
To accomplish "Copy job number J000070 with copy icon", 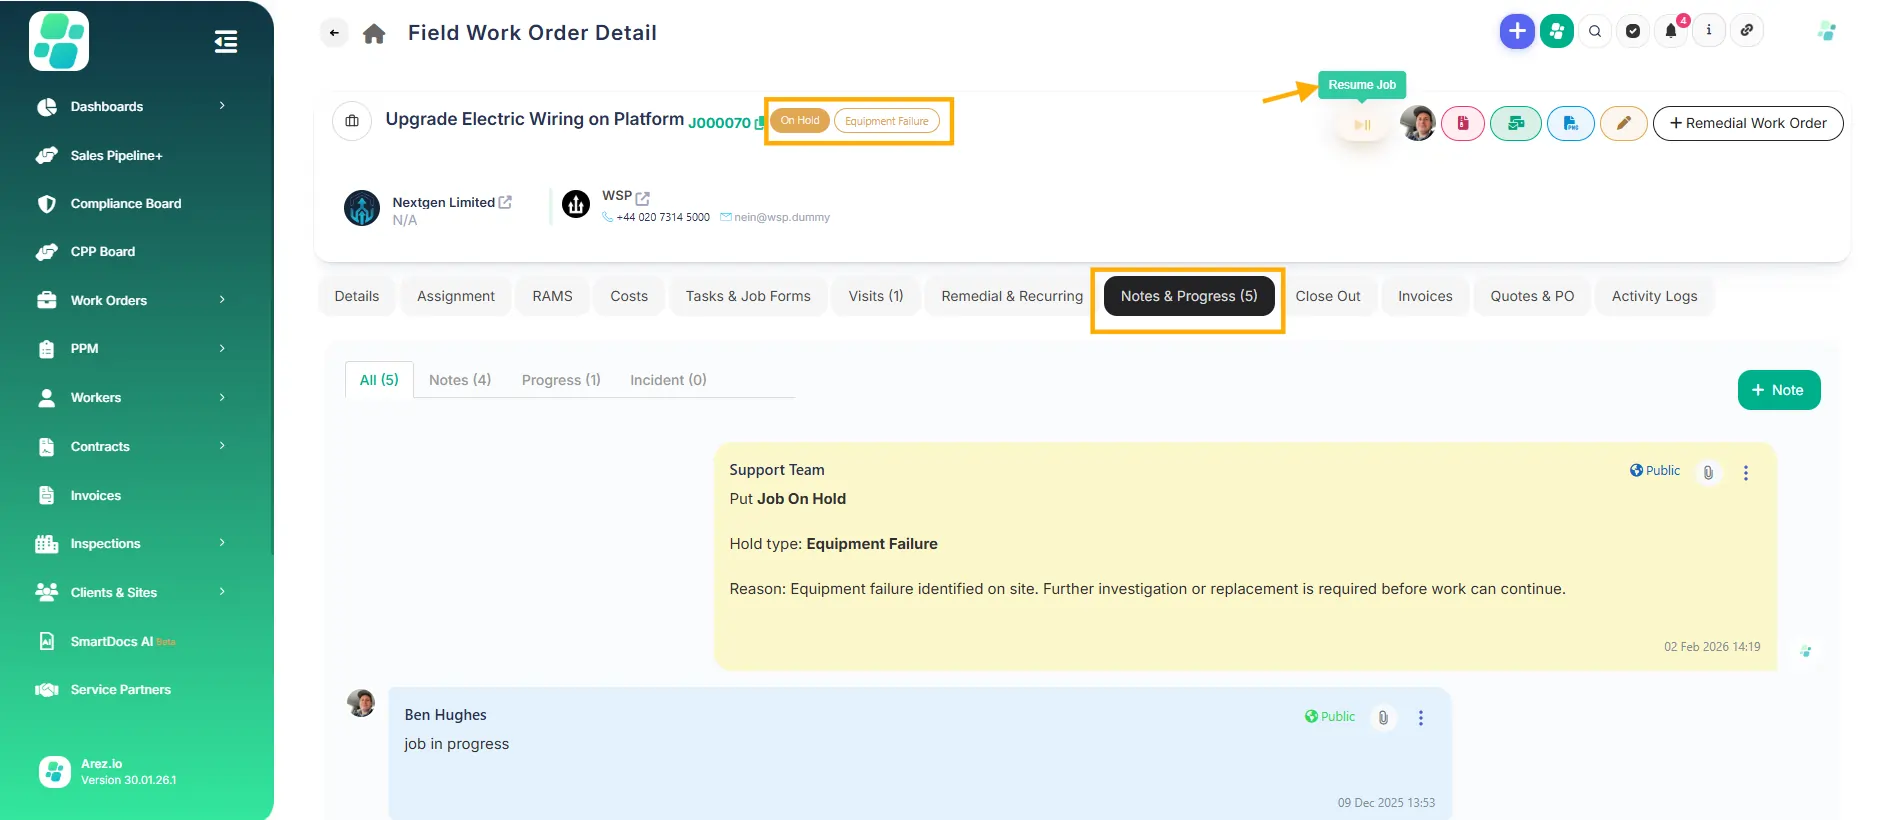I will click(x=759, y=122).
